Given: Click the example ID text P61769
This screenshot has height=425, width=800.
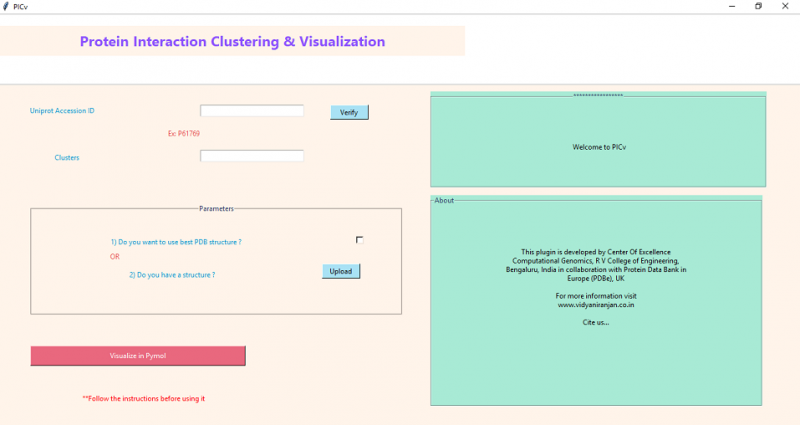Looking at the screenshot, I should (184, 133).
